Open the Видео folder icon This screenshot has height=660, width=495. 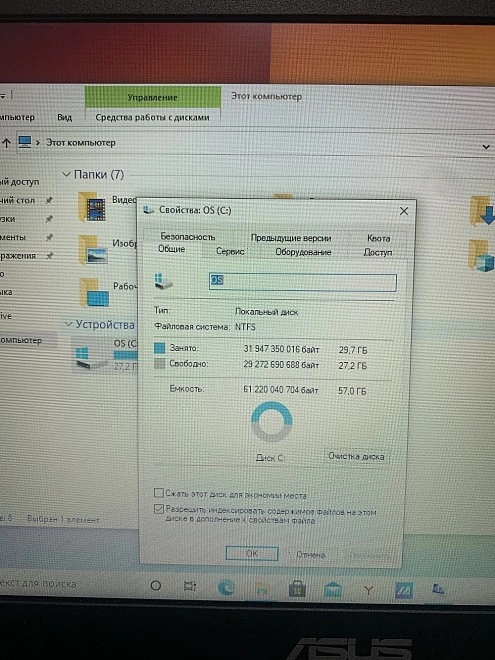(92, 206)
